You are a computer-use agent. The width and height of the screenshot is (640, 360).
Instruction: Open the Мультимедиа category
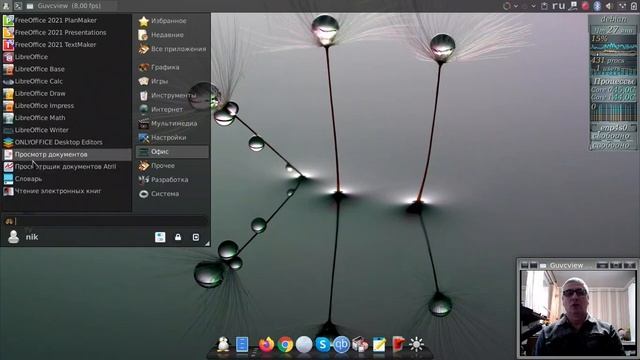[172, 123]
